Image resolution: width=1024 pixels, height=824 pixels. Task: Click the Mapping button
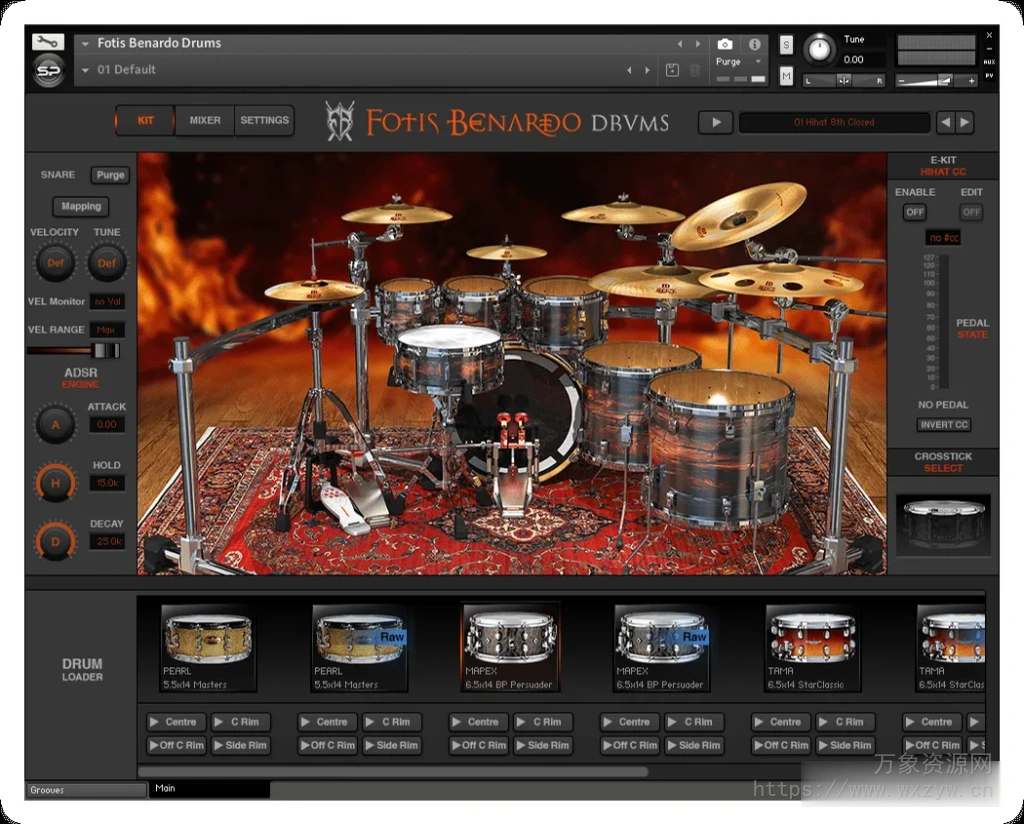click(80, 207)
